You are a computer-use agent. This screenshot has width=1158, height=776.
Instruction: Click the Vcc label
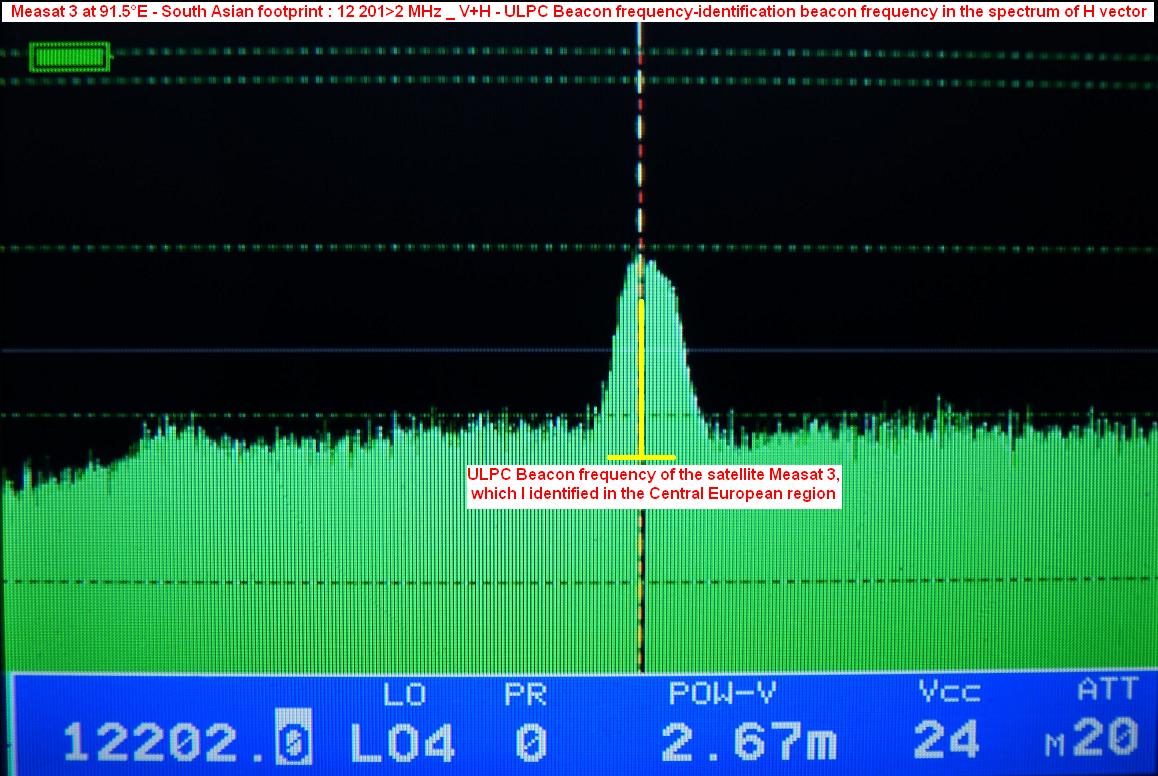tap(949, 691)
